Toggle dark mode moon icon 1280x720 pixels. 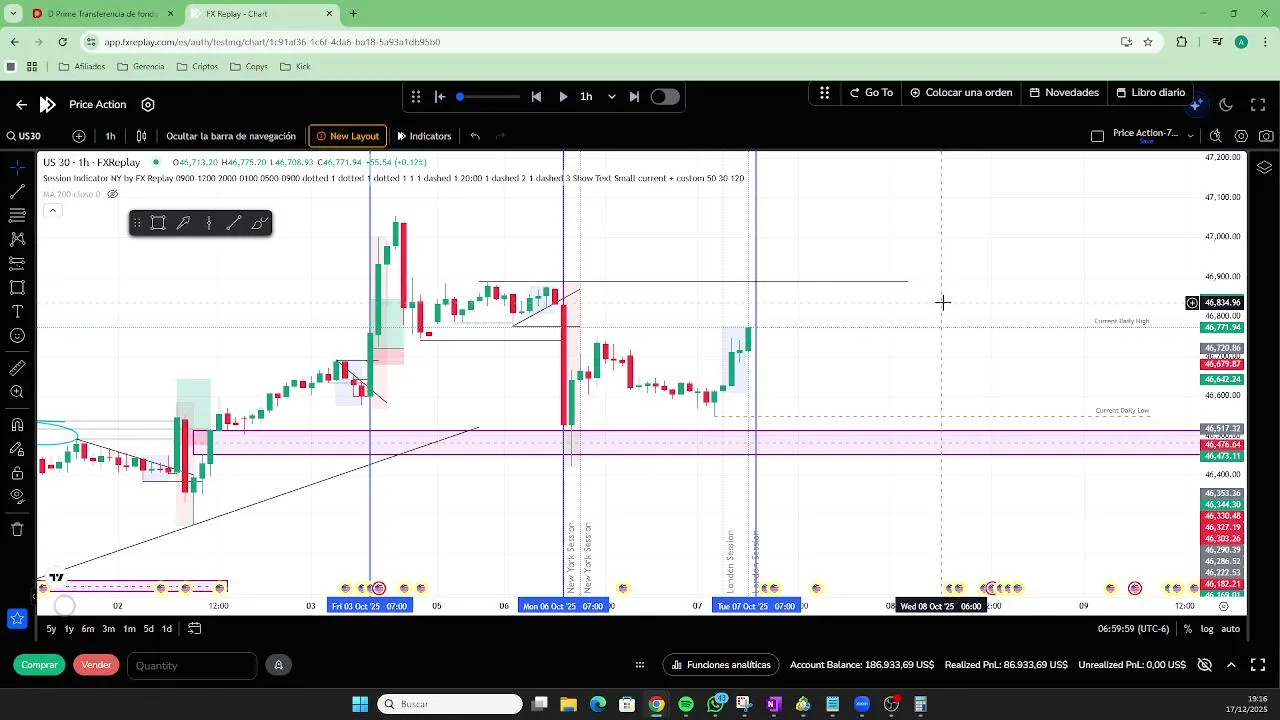click(1226, 104)
